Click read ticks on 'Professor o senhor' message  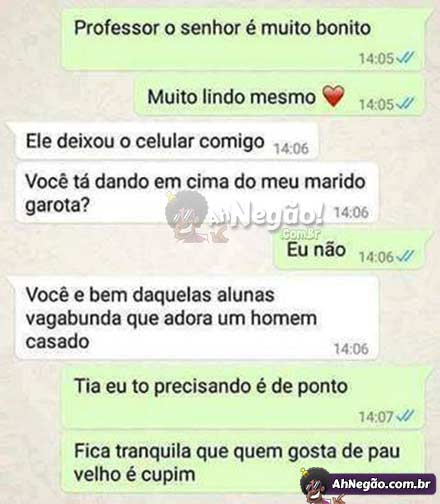tap(406, 58)
